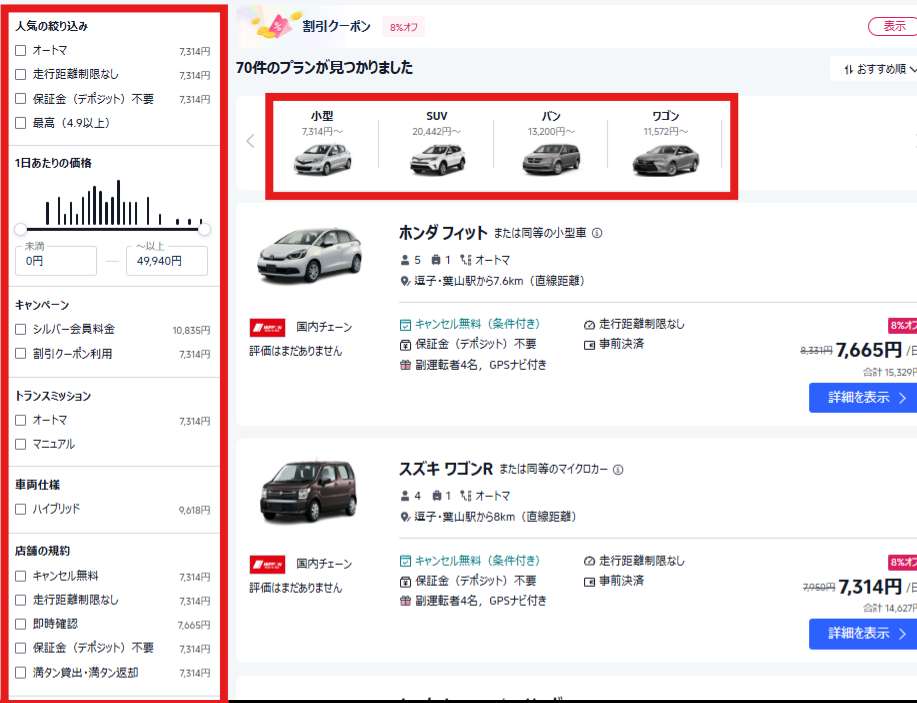This screenshot has height=703, width=917.
Task: Check 走行距離制限なし under 店舗の規約
Action: click(x=20, y=600)
